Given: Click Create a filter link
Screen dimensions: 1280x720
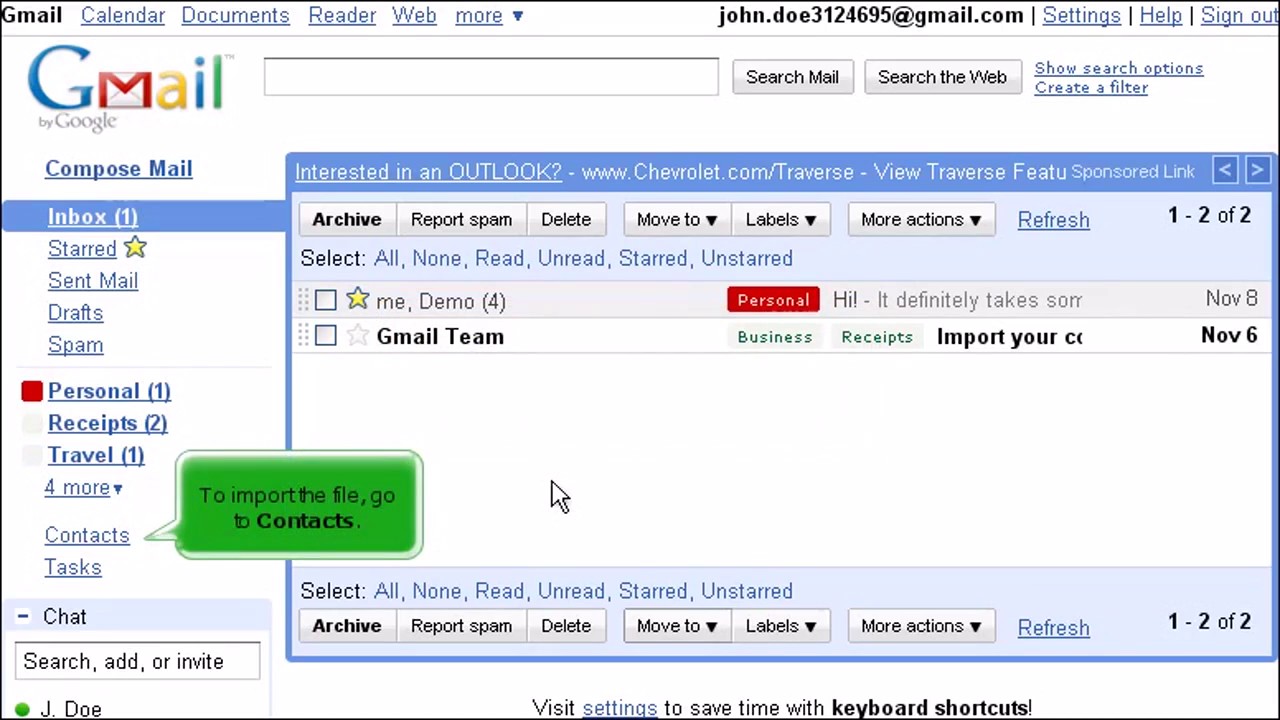Looking at the screenshot, I should (x=1091, y=87).
